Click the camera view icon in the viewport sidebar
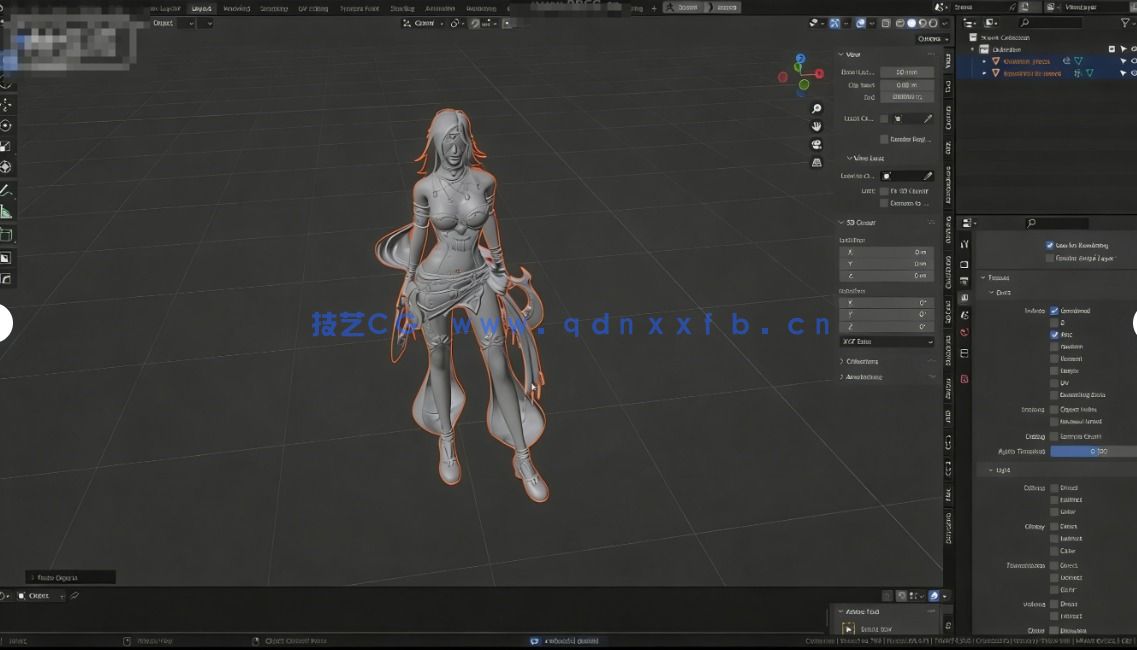 (x=816, y=144)
